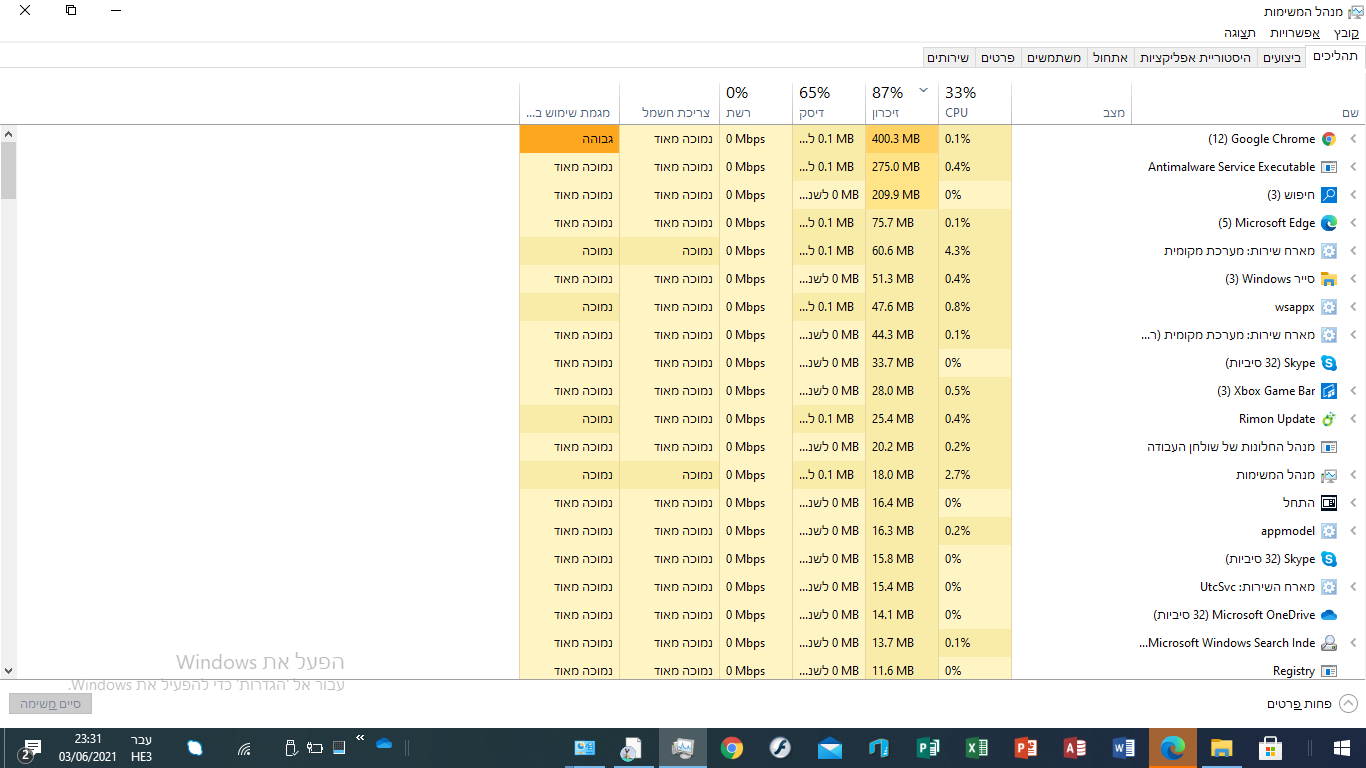
Task: Click the חיפוש (3) magnifier process icon
Action: [1329, 195]
